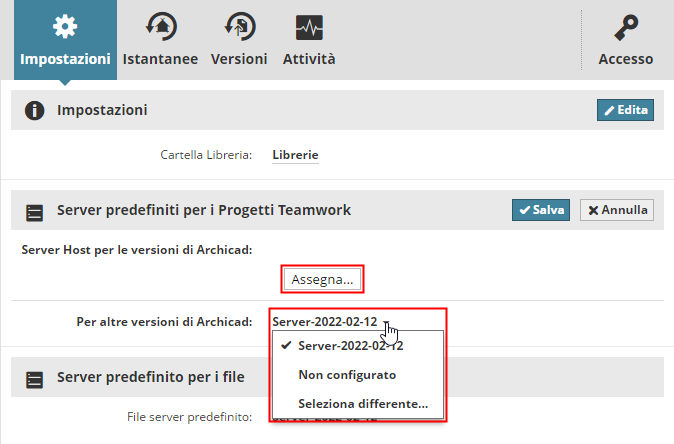Expand the Server-2022-02-12 dropdown
This screenshot has width=674, height=444.
coord(330,322)
